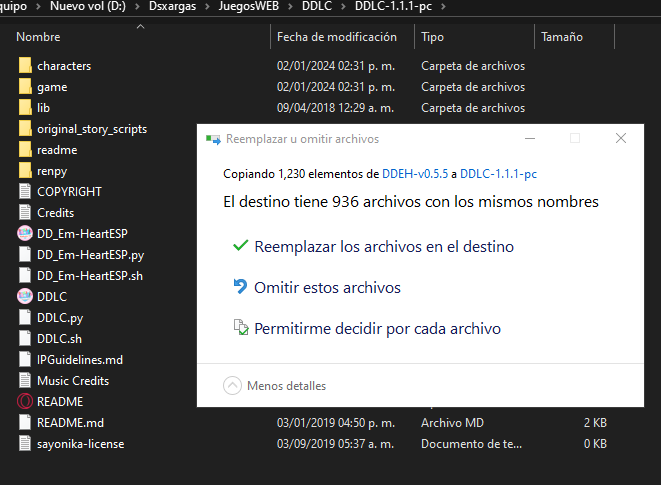
Task: Go to JuegosWEB in the breadcrumb
Action: point(249,6)
